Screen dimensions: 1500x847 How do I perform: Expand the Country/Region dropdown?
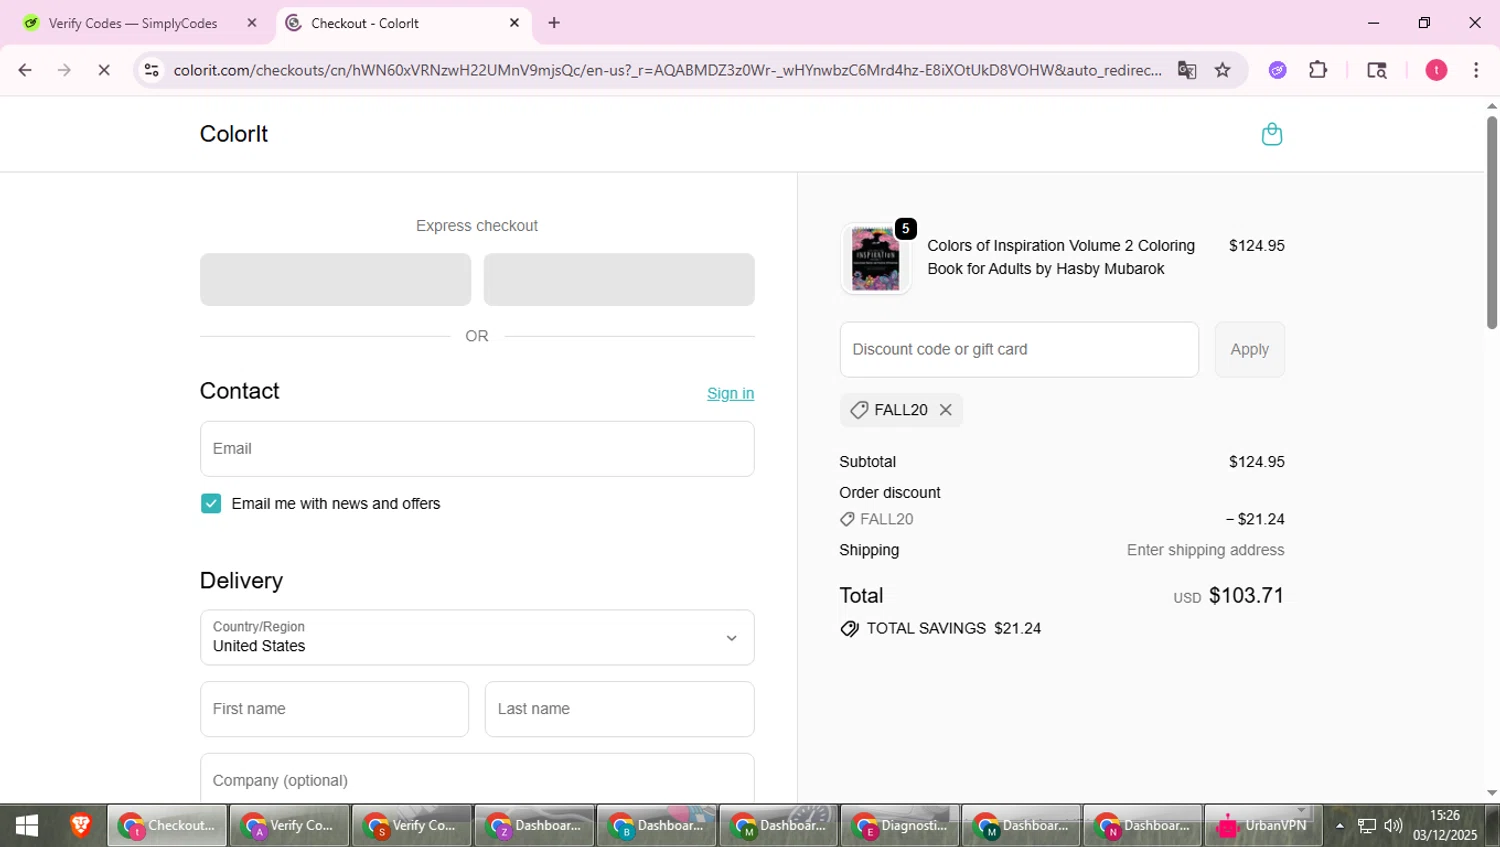(x=477, y=638)
